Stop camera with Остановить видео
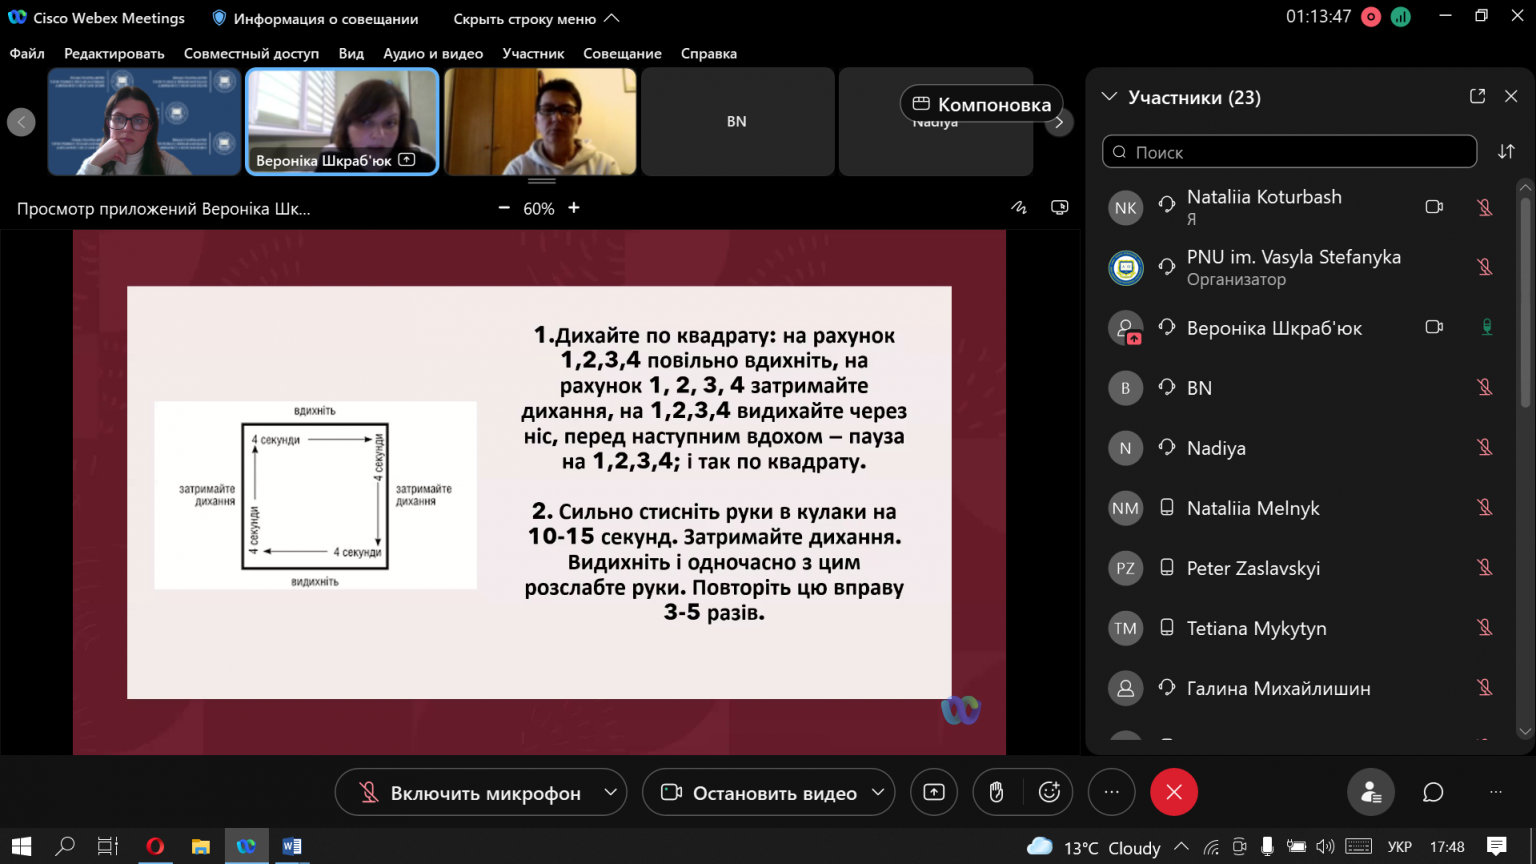1536x864 pixels. (758, 792)
